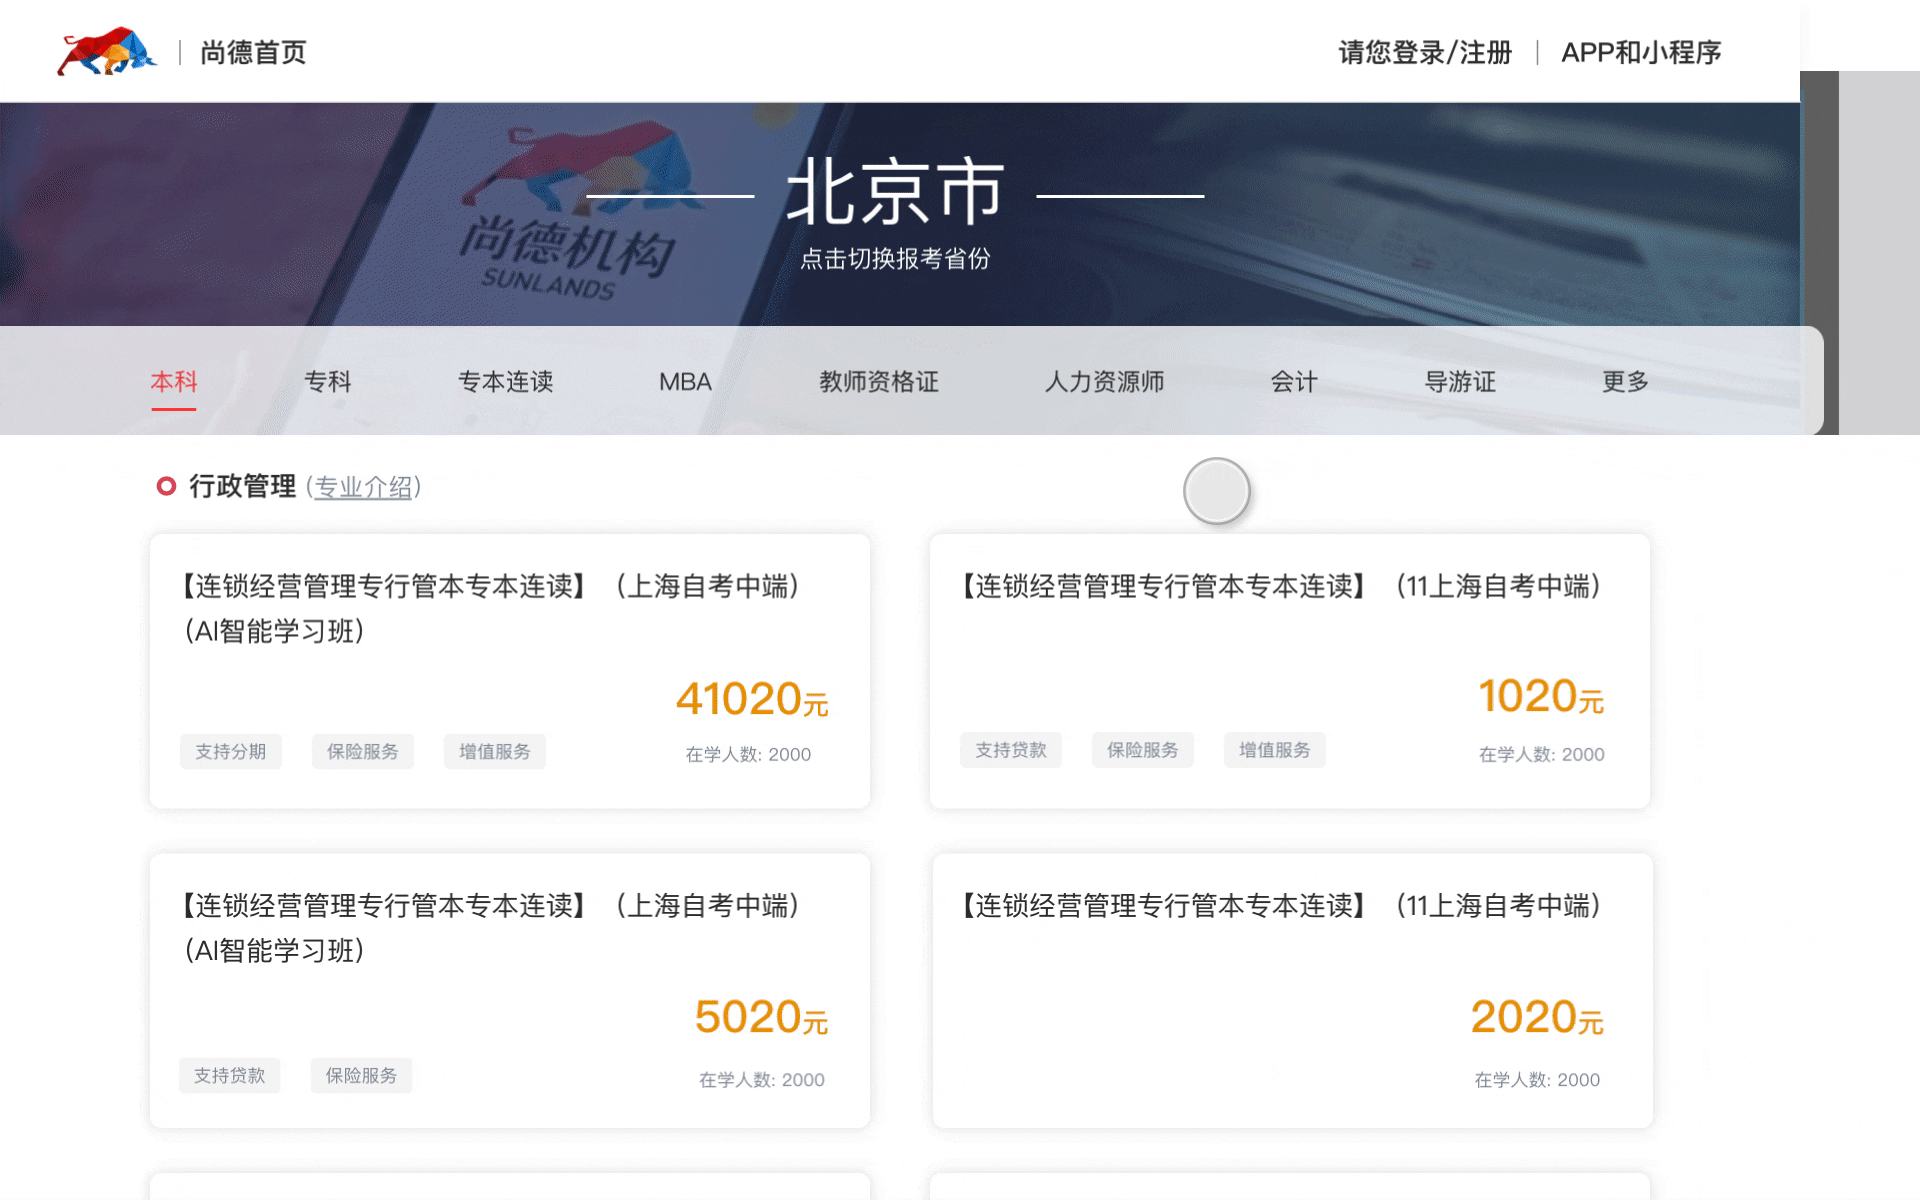
Task: Click the 增值服务 tag on the 41020元 course
Action: (494, 751)
